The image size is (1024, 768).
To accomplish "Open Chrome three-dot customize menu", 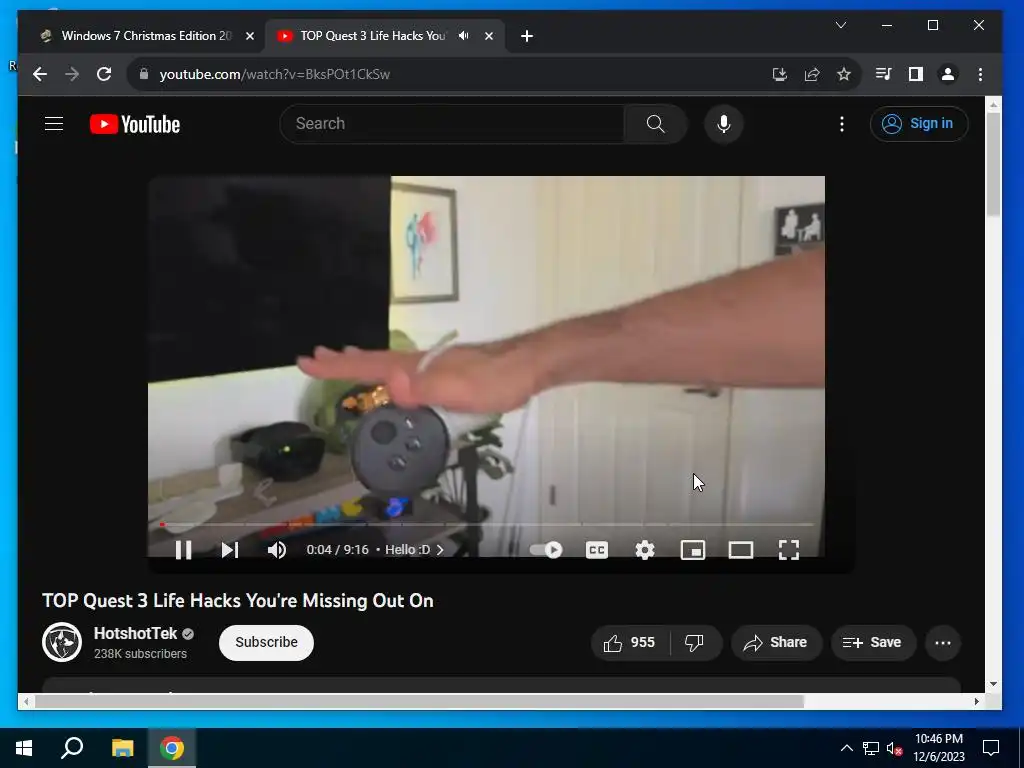I will coord(980,74).
